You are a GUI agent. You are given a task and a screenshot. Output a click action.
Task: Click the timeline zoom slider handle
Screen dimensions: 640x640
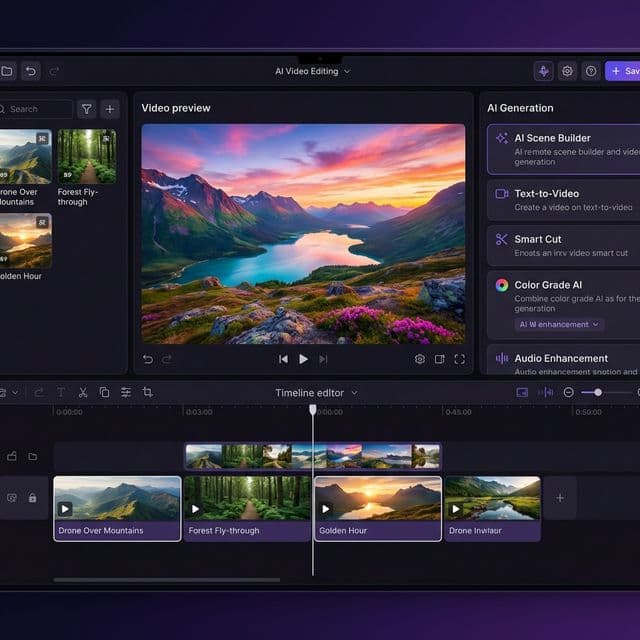(x=598, y=393)
